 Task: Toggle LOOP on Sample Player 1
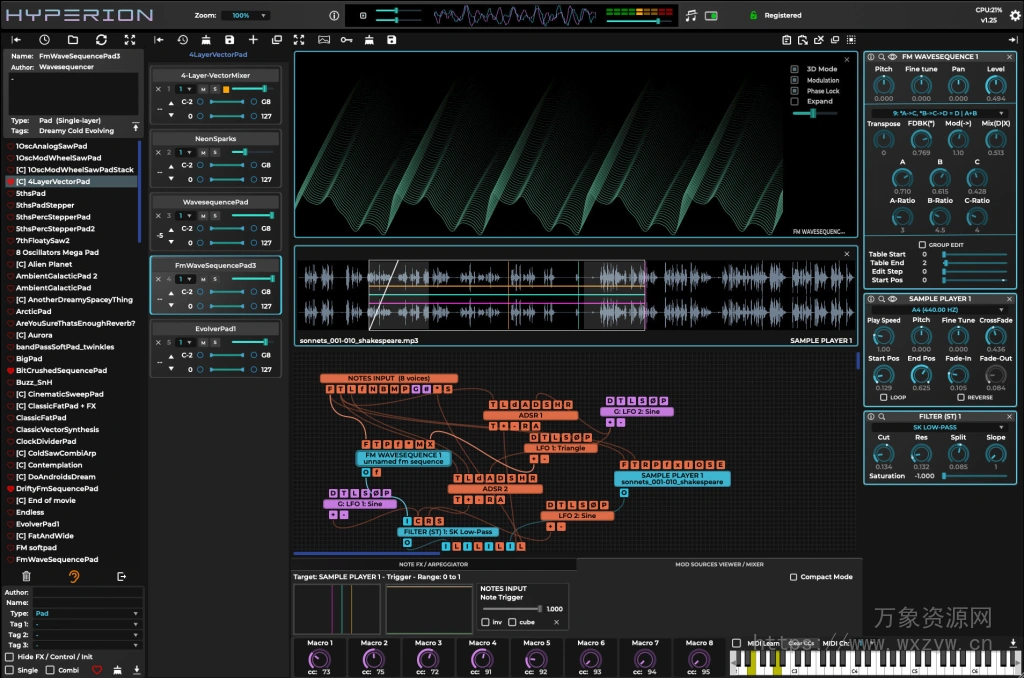pyautogui.click(x=886, y=397)
